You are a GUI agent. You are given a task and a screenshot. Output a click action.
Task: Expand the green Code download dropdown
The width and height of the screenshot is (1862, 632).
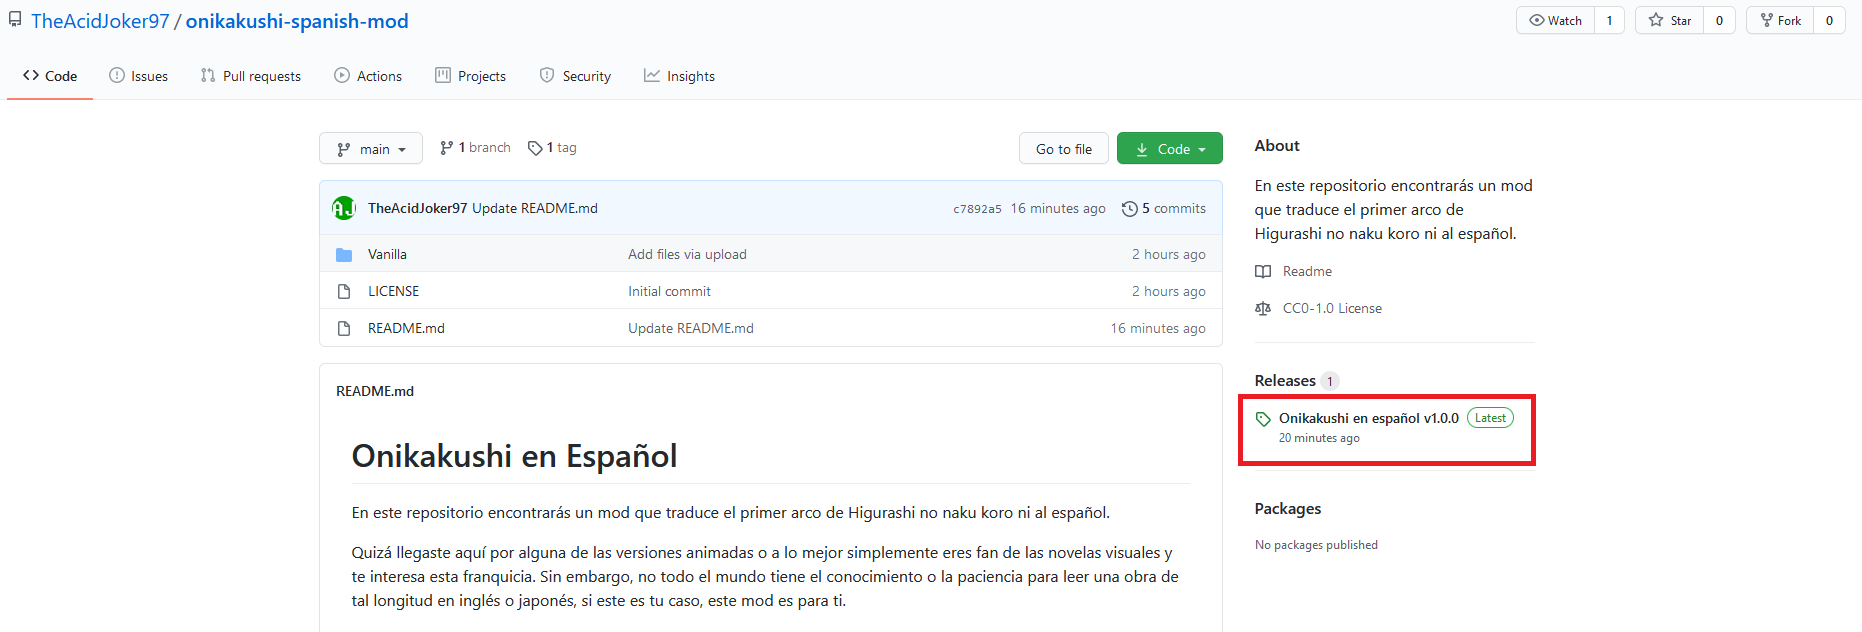click(1170, 149)
